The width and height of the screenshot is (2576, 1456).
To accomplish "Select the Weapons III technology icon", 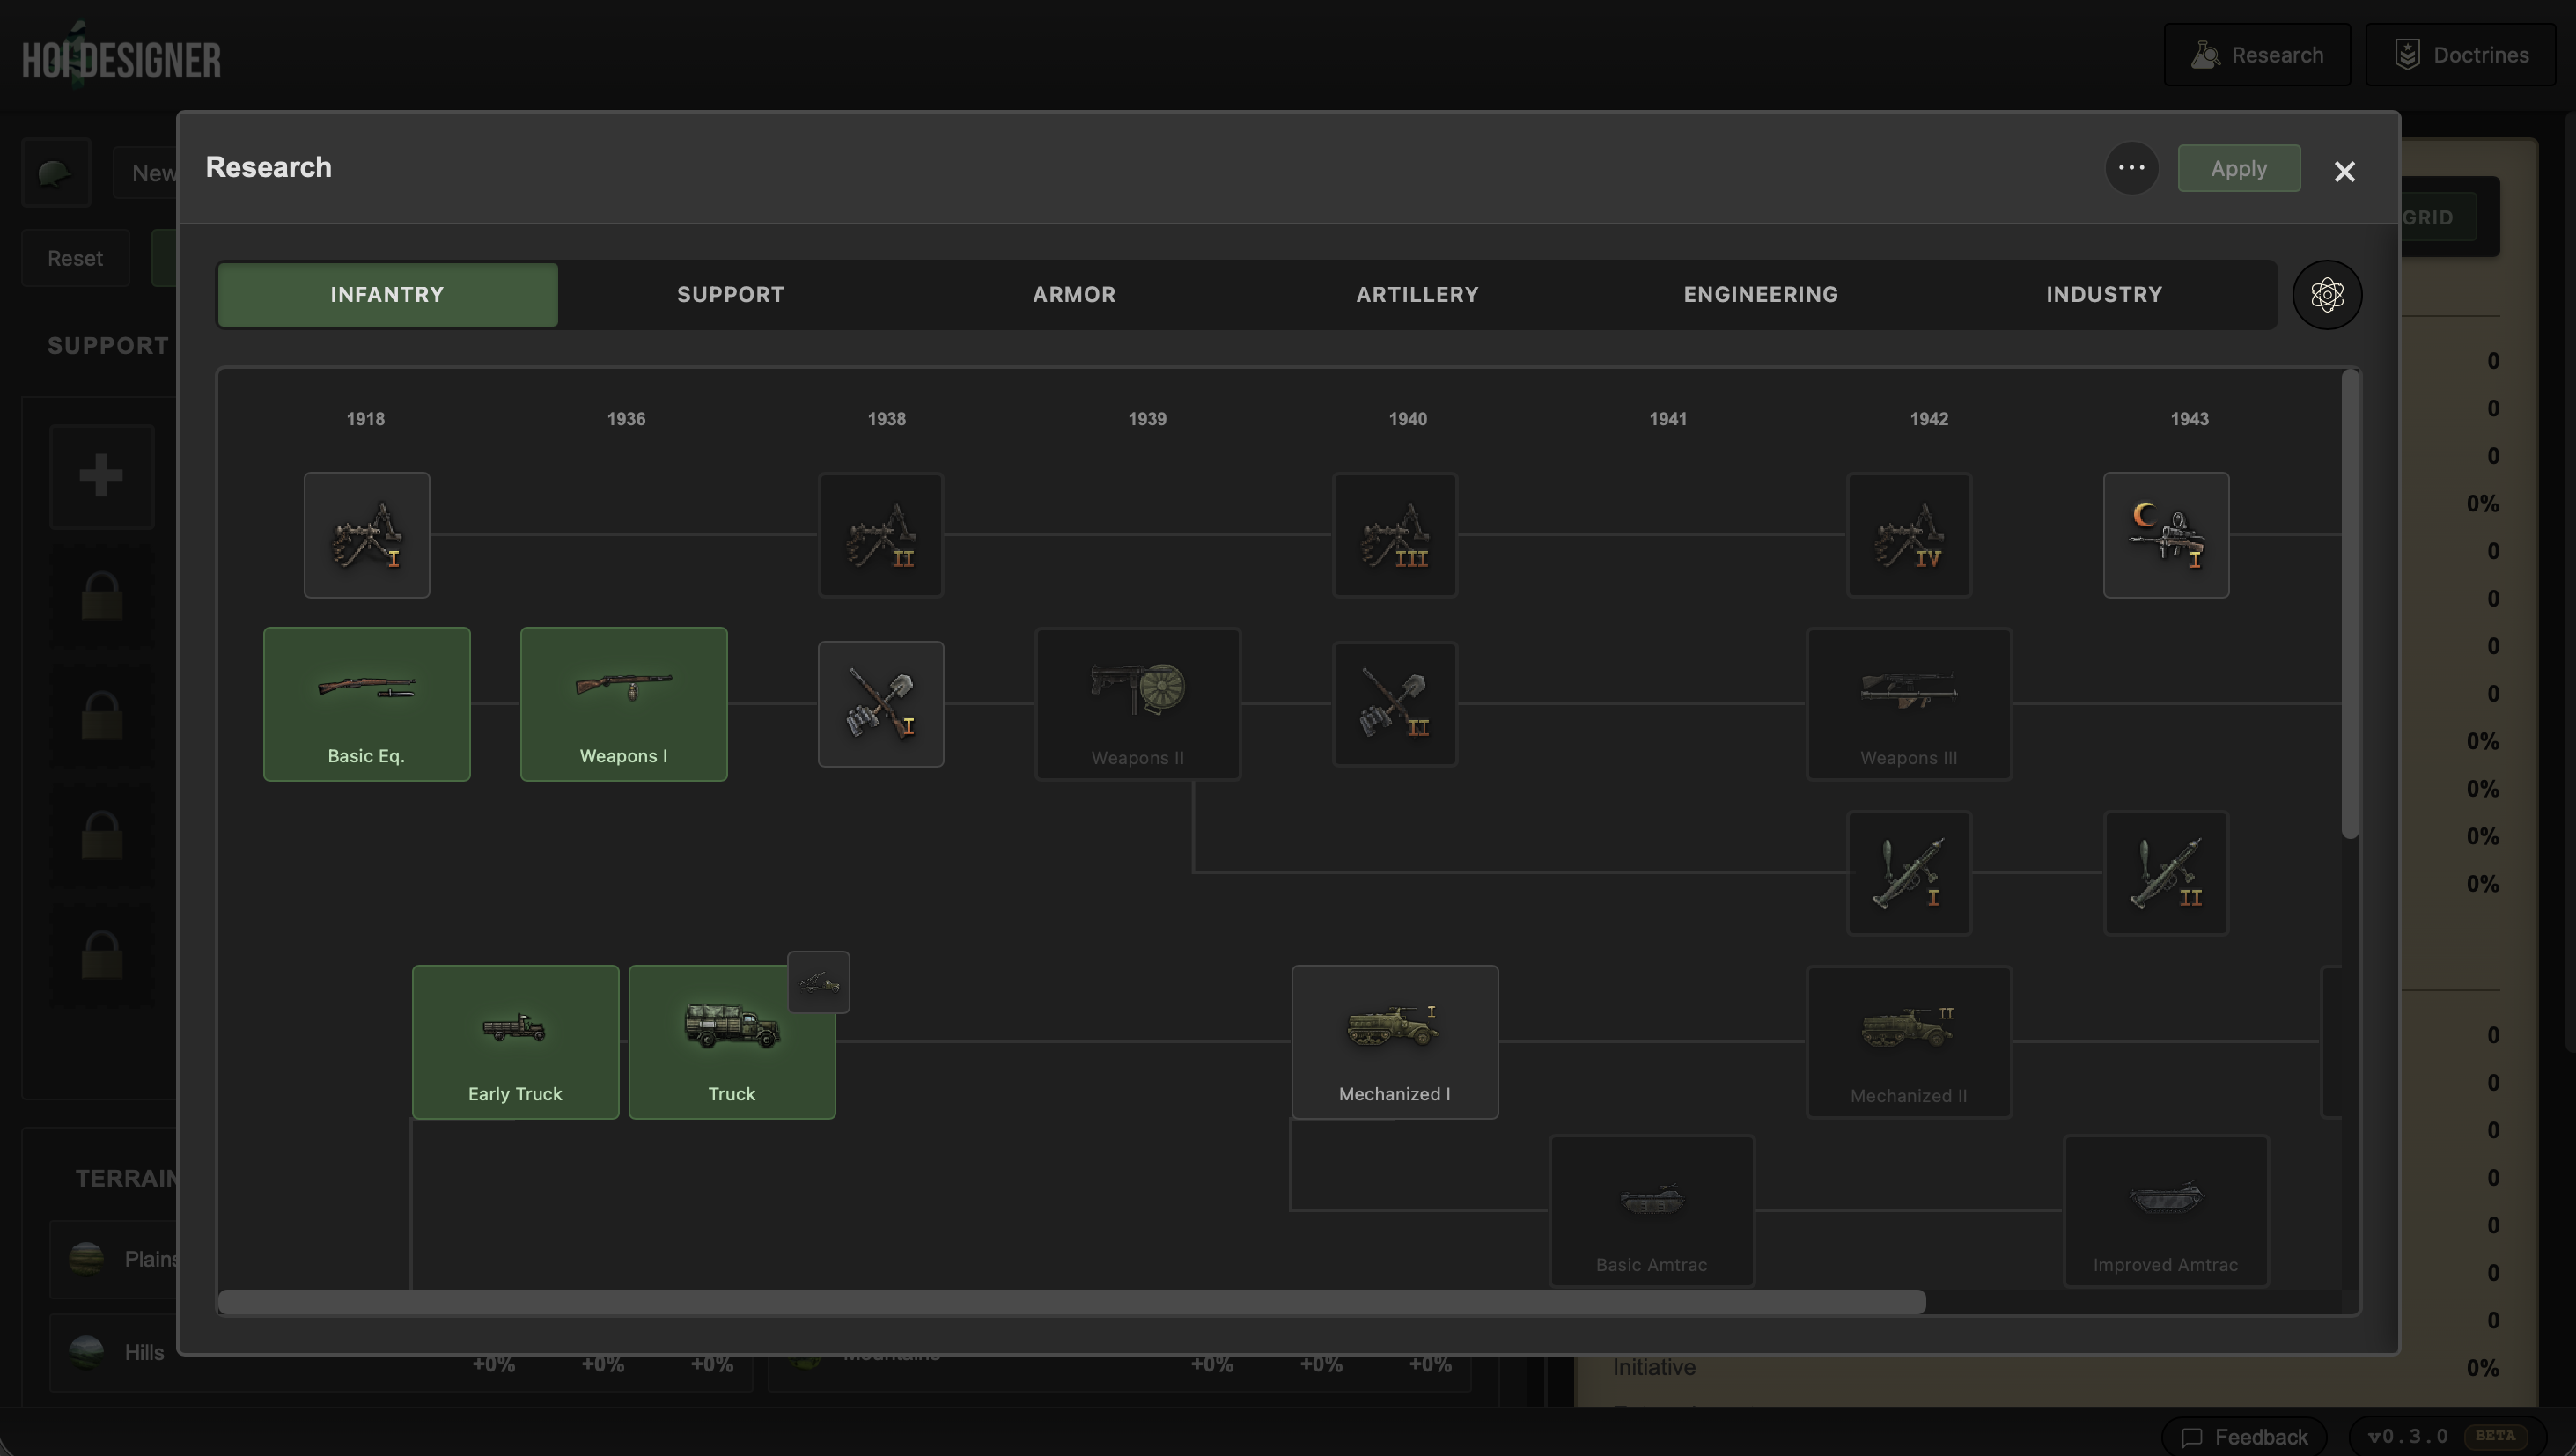I will pyautogui.click(x=1908, y=703).
